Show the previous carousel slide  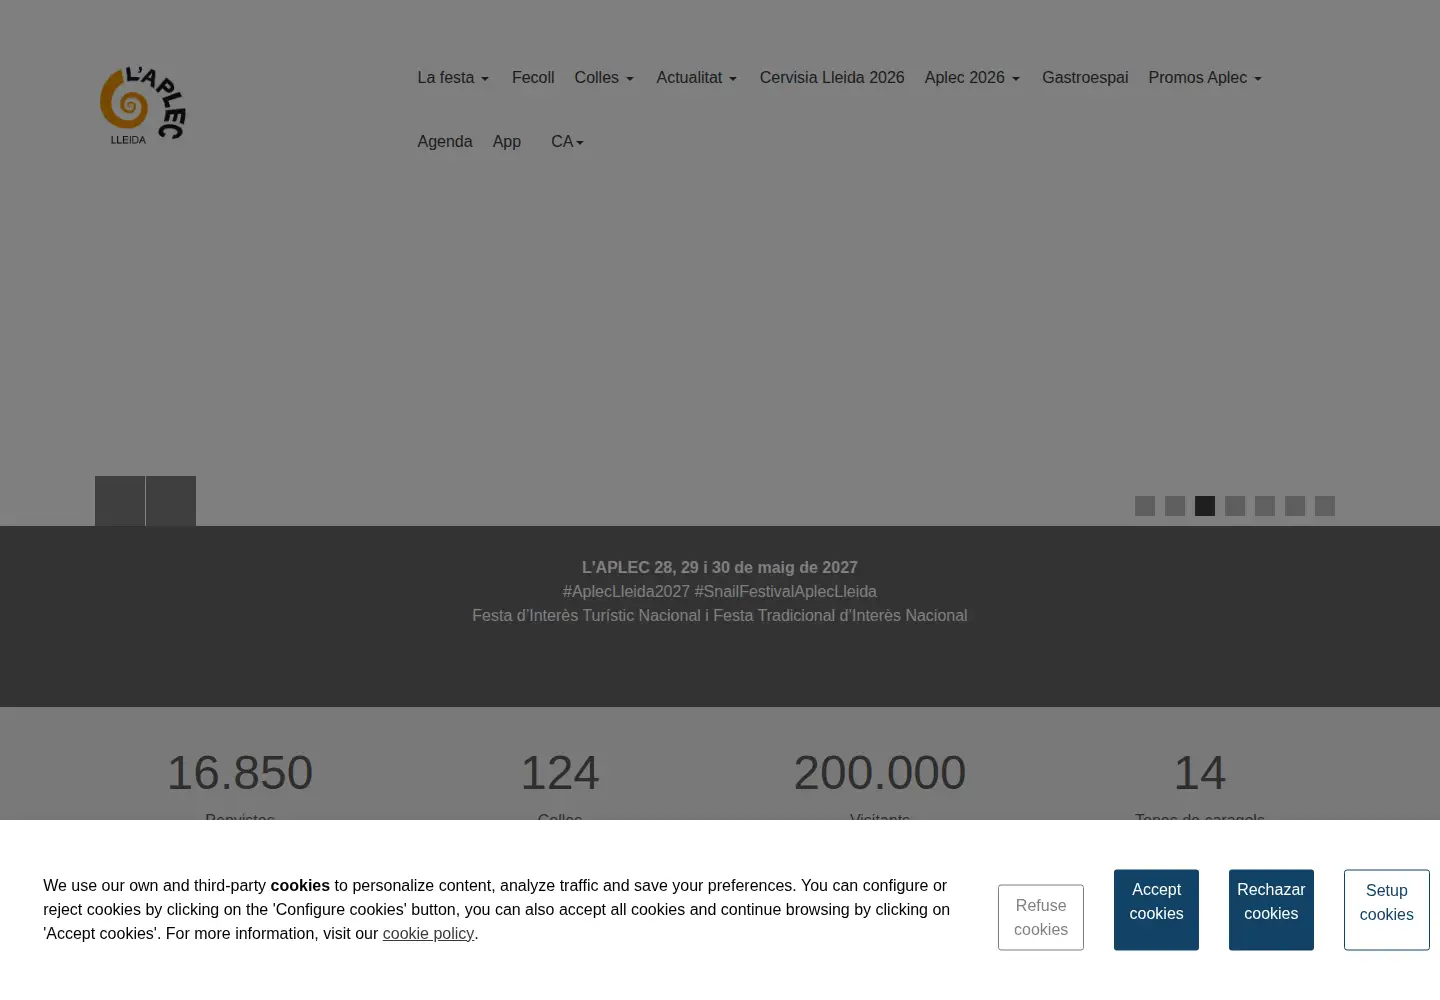pyautogui.click(x=120, y=501)
